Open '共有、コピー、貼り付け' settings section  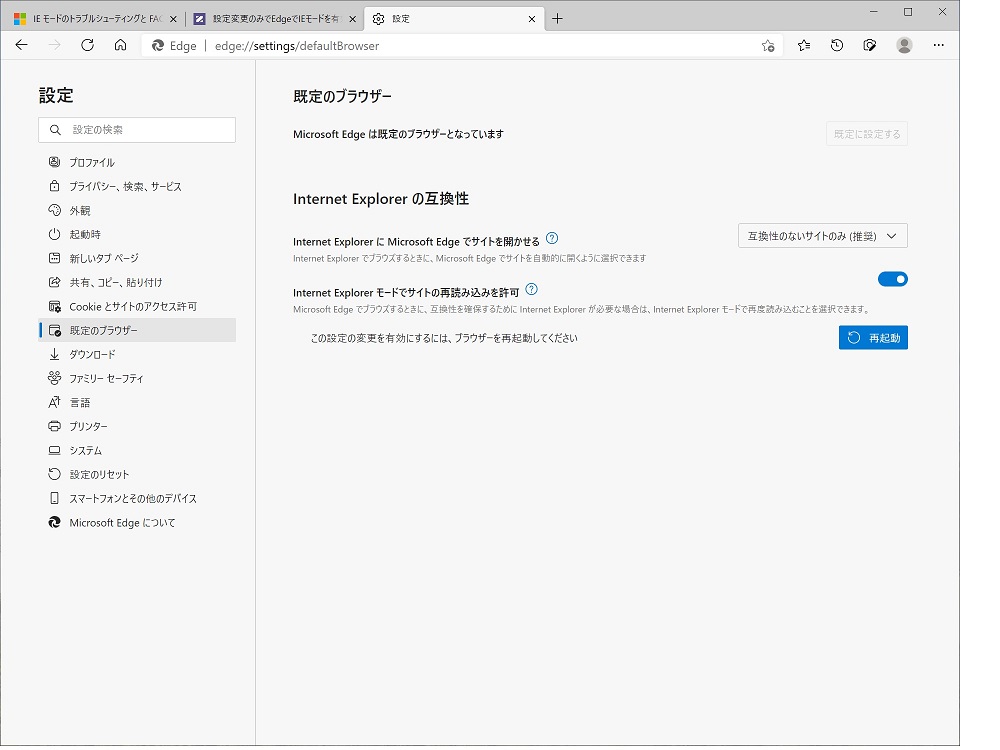point(136,283)
